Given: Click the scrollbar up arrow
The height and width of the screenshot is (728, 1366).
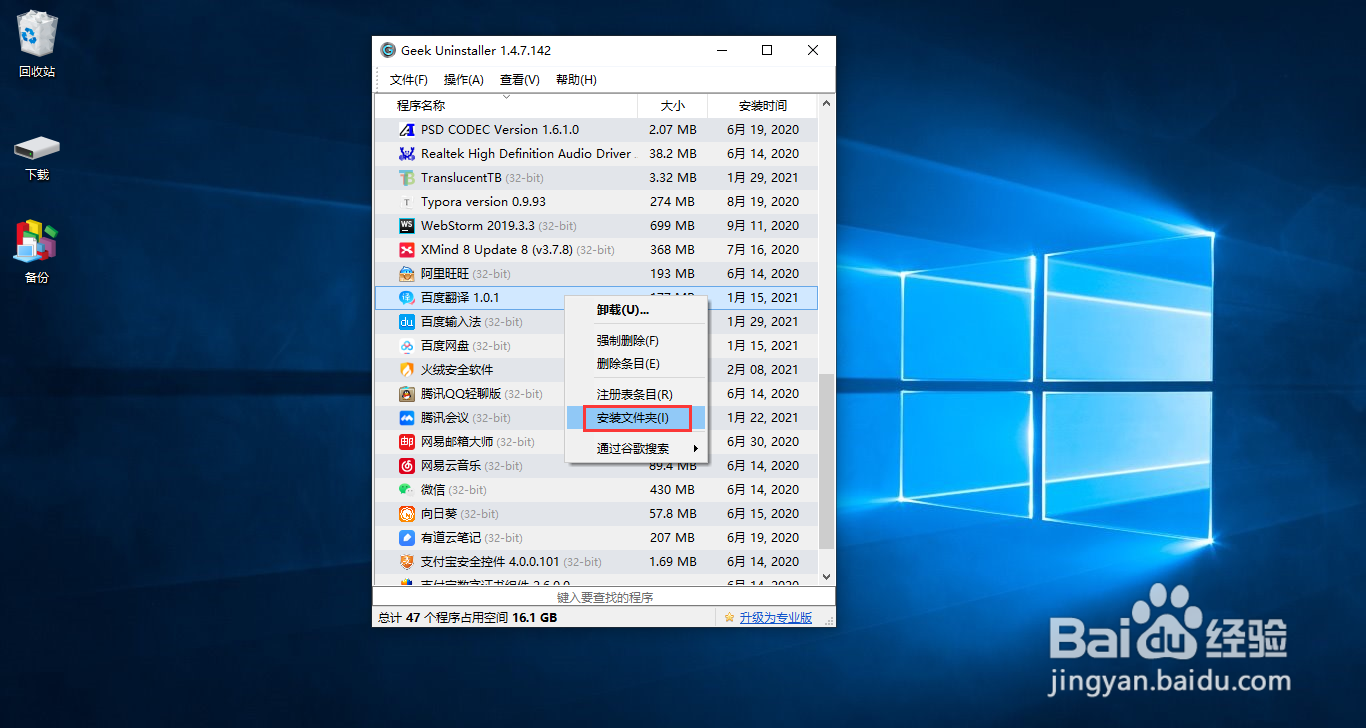Looking at the screenshot, I should pos(826,103).
